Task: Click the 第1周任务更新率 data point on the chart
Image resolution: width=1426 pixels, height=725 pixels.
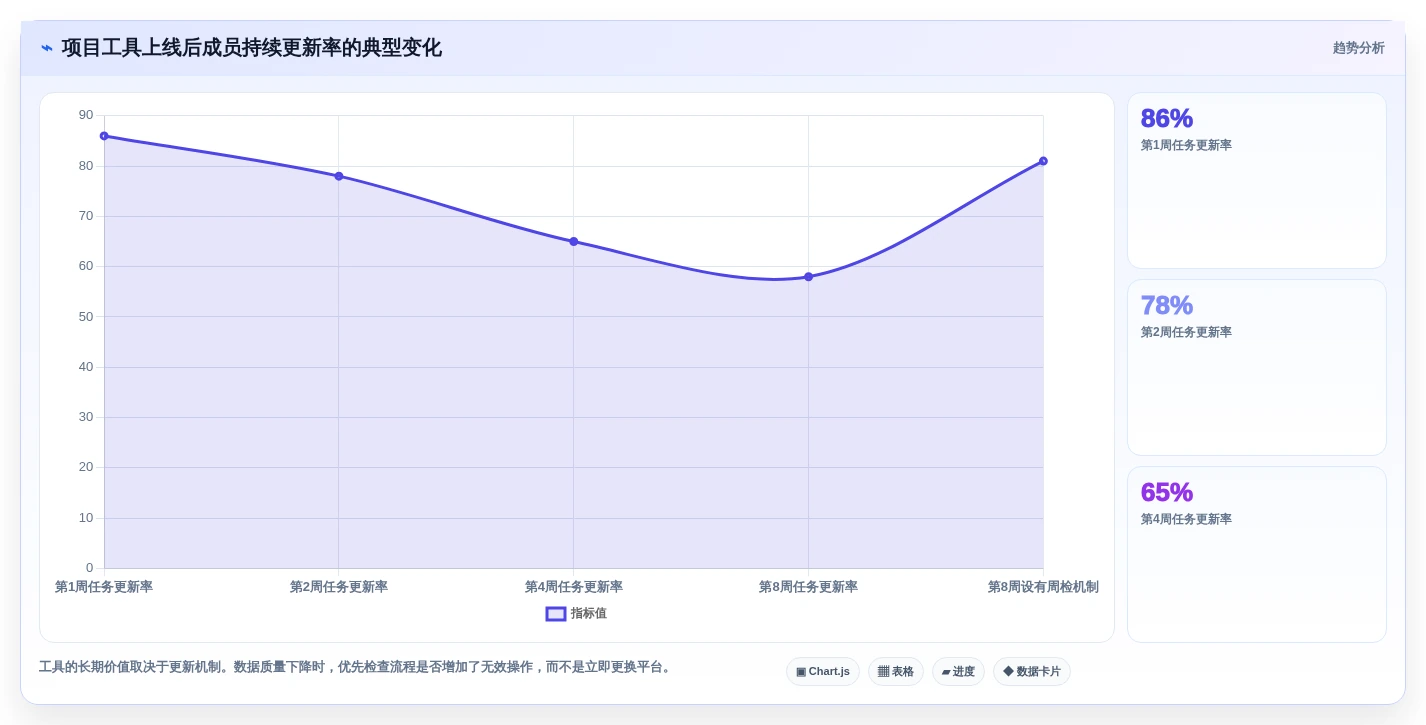Action: click(x=104, y=136)
